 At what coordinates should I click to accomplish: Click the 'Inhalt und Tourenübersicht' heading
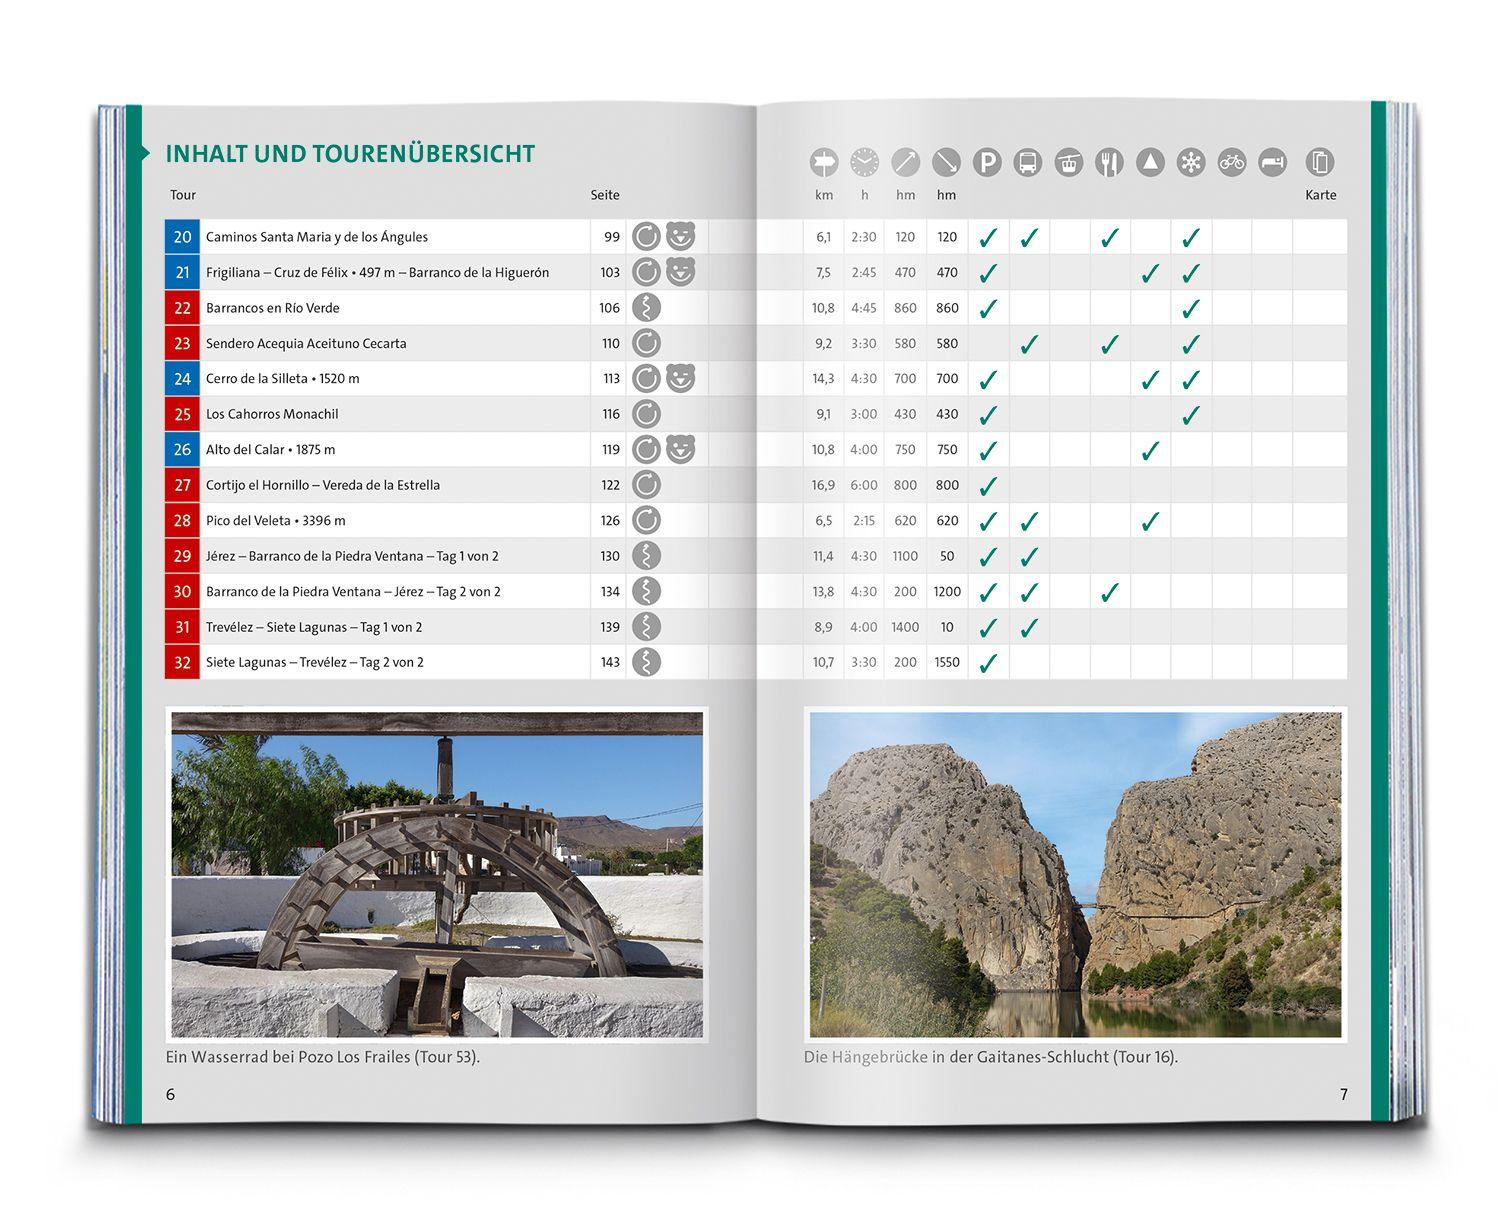(350, 154)
